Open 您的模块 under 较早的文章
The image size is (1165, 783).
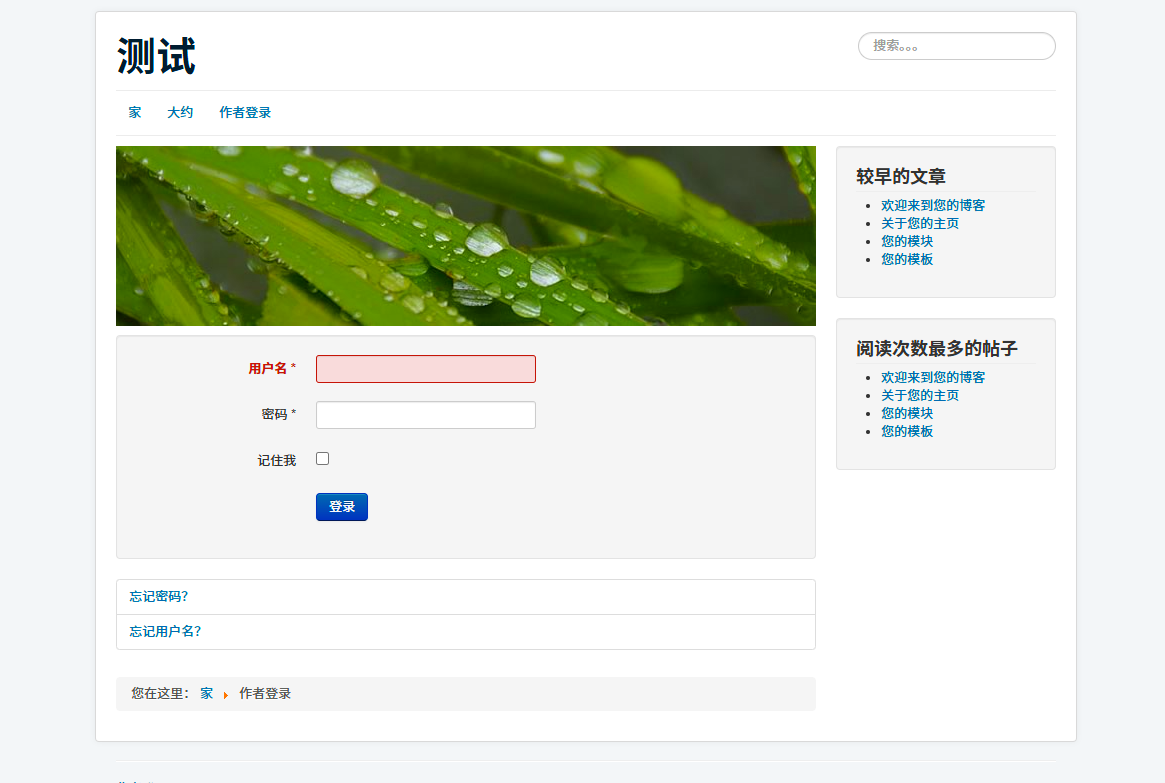pyautogui.click(x=906, y=242)
